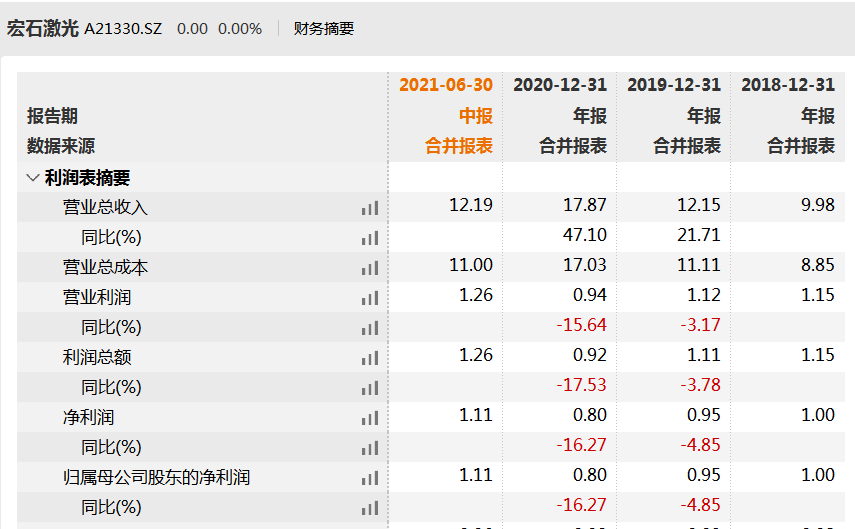
Task: Open chart icon for 净利润 同比(%) row
Action: pyautogui.click(x=370, y=448)
